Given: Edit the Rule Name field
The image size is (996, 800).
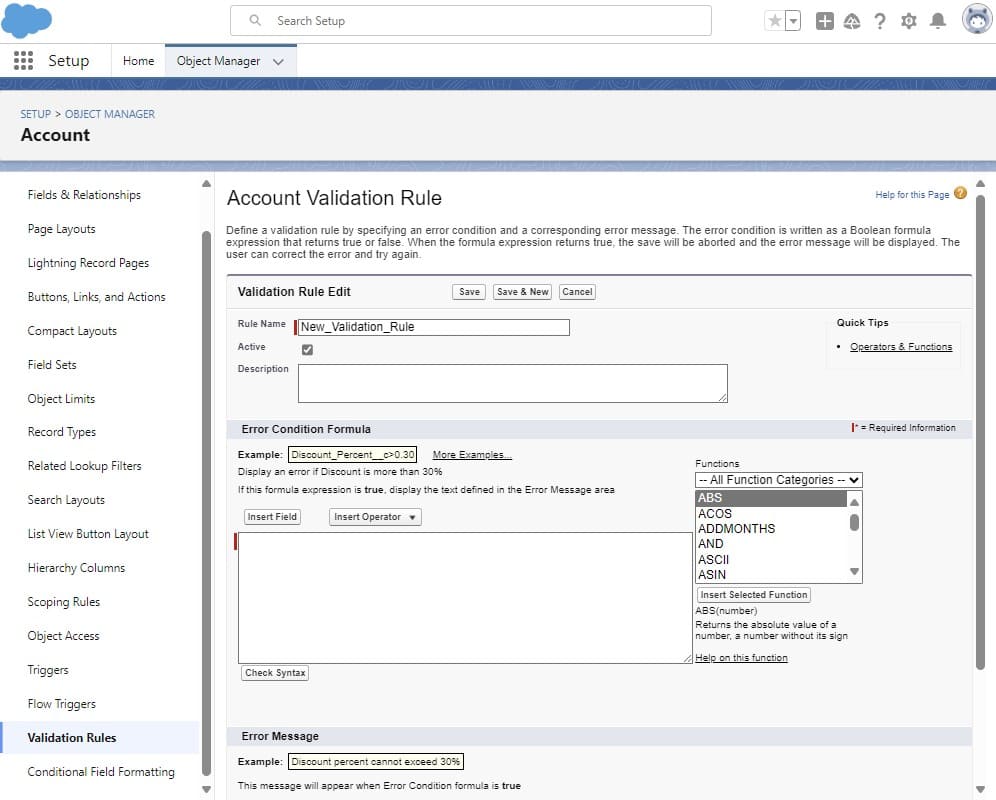Looking at the screenshot, I should pyautogui.click(x=434, y=327).
